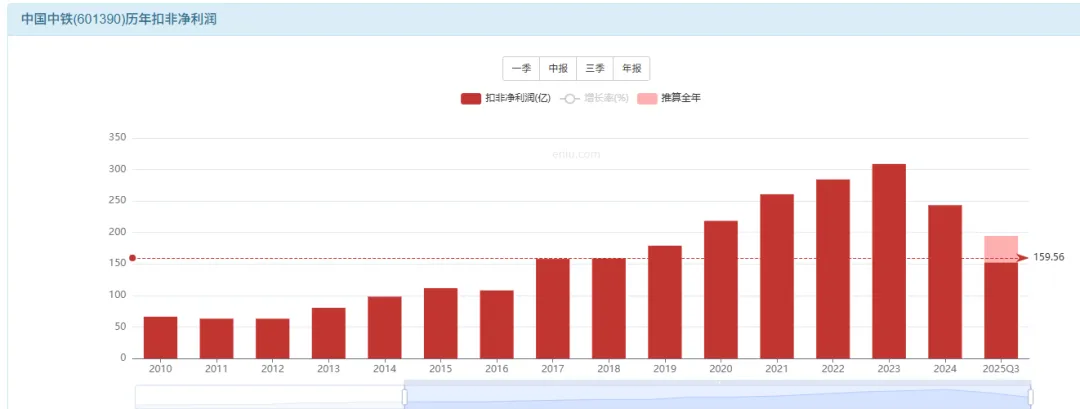Viewport: 1080px width, 409px height.
Task: Click the 2015 bar
Action: [x=441, y=323]
